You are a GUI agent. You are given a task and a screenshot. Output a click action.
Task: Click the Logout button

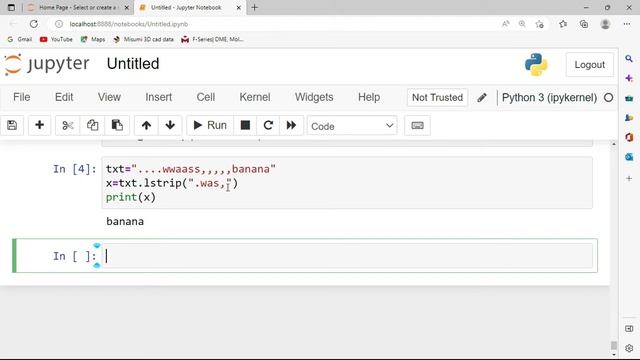[589, 64]
